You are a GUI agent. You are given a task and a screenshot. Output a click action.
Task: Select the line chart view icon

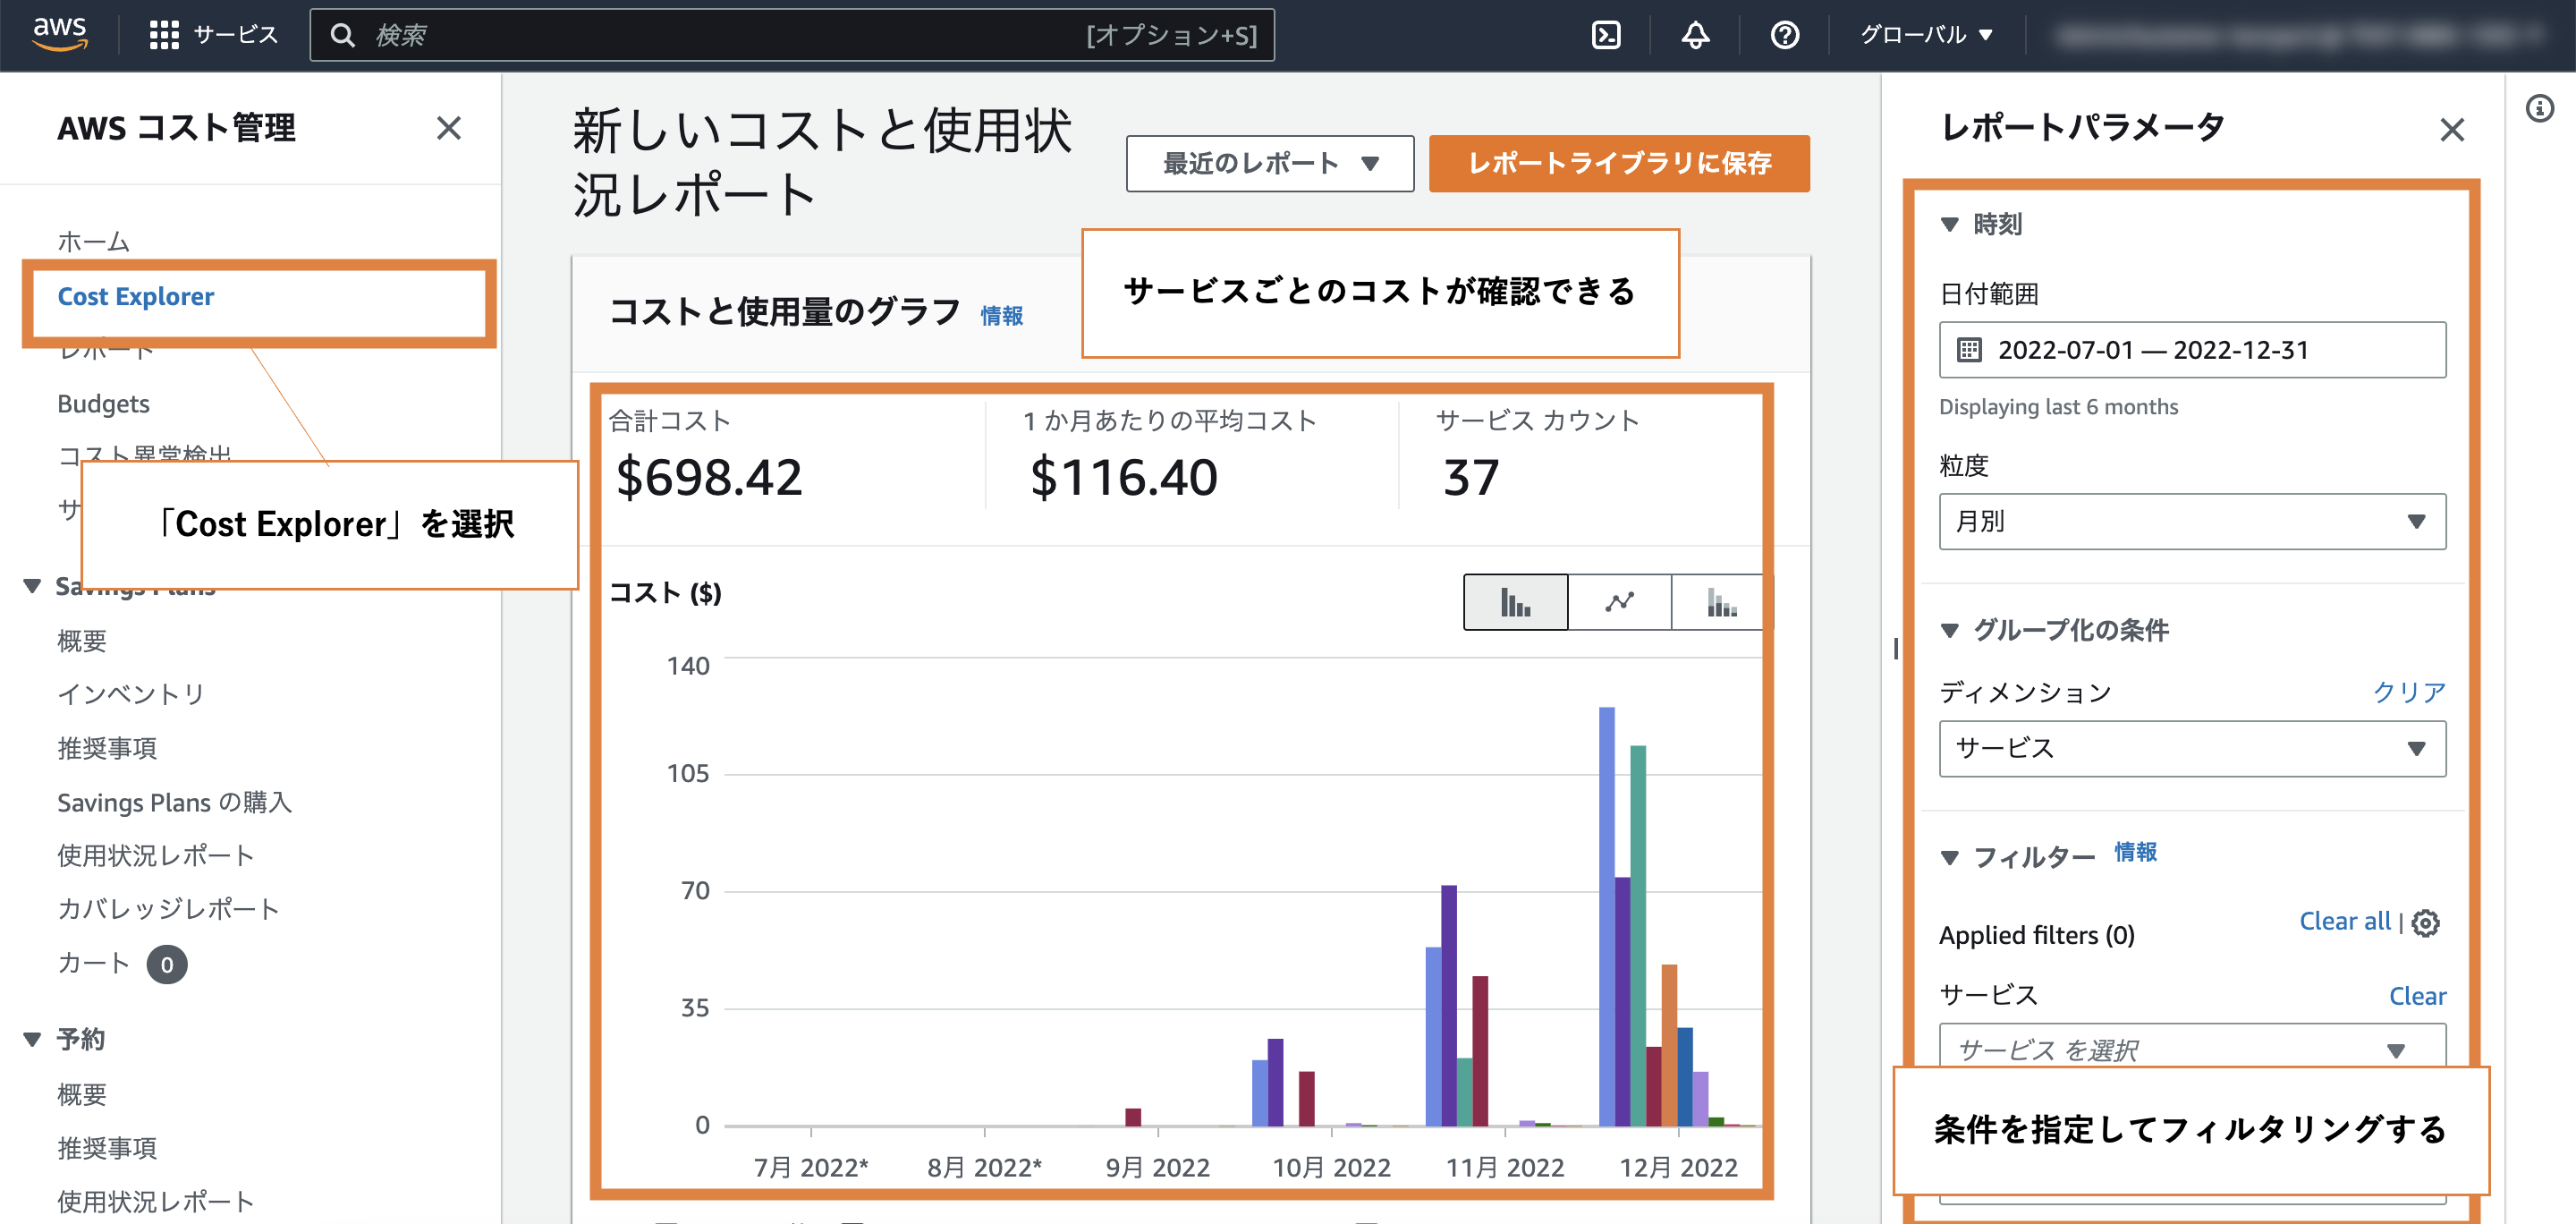pos(1620,602)
